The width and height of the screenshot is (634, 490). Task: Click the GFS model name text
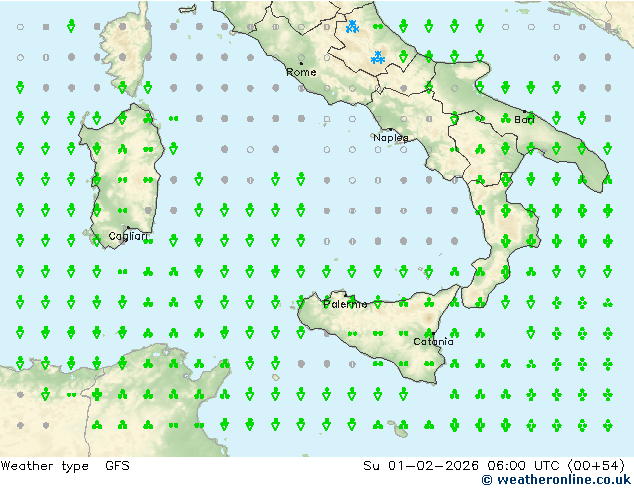tap(117, 466)
